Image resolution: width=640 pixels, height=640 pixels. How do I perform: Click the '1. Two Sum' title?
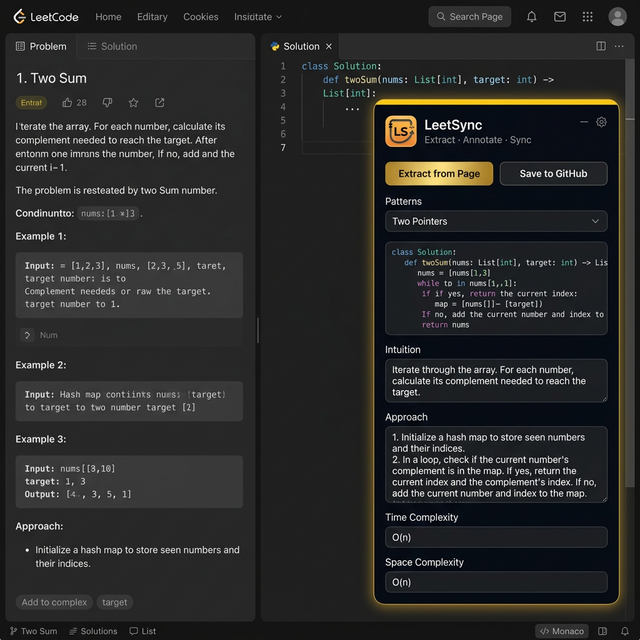(51, 78)
